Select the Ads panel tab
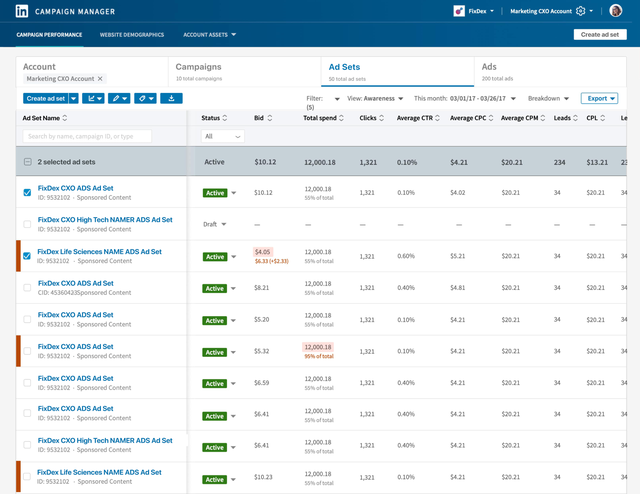 (x=550, y=72)
